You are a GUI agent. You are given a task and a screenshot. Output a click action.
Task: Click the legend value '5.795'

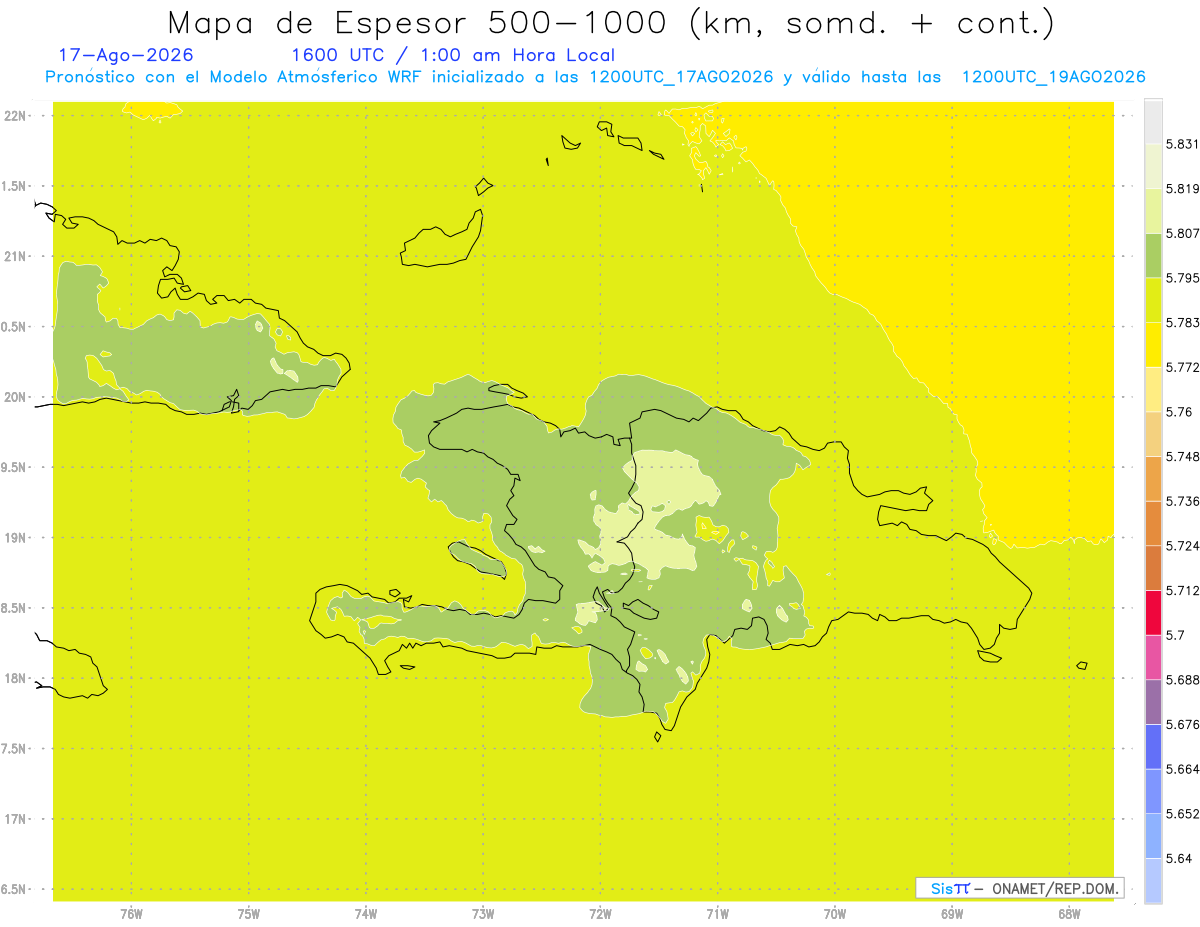(x=1183, y=278)
